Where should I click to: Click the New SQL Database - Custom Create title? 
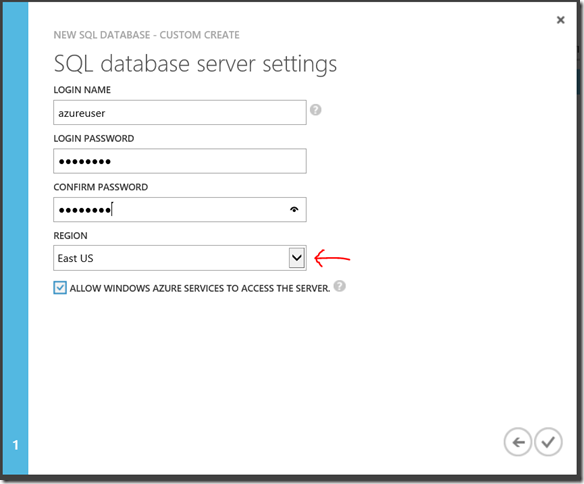pyautogui.click(x=146, y=35)
